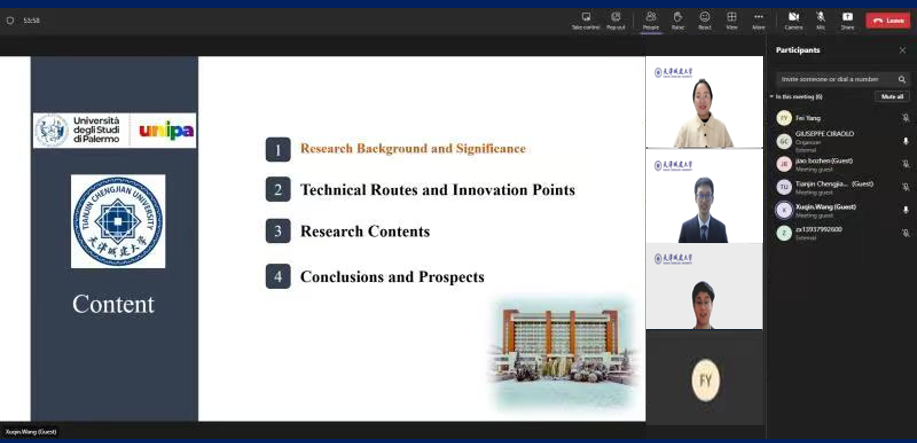Image resolution: width=917 pixels, height=443 pixels.
Task: Open the View layout options
Action: (x=732, y=18)
